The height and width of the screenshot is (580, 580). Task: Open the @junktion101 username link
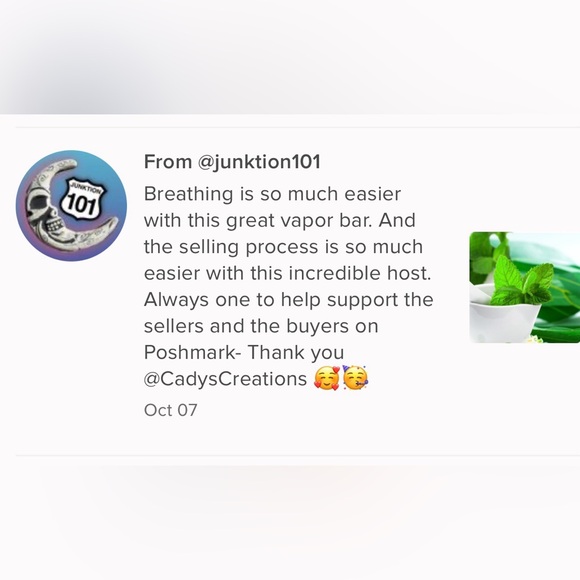tap(259, 162)
